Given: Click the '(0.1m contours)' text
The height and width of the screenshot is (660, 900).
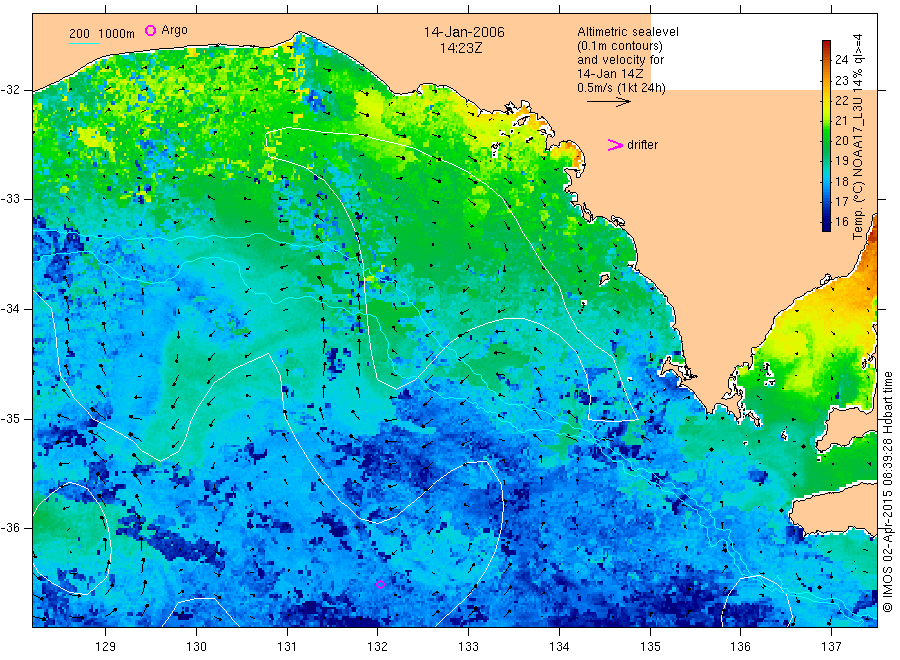Looking at the screenshot, I should (x=620, y=46).
